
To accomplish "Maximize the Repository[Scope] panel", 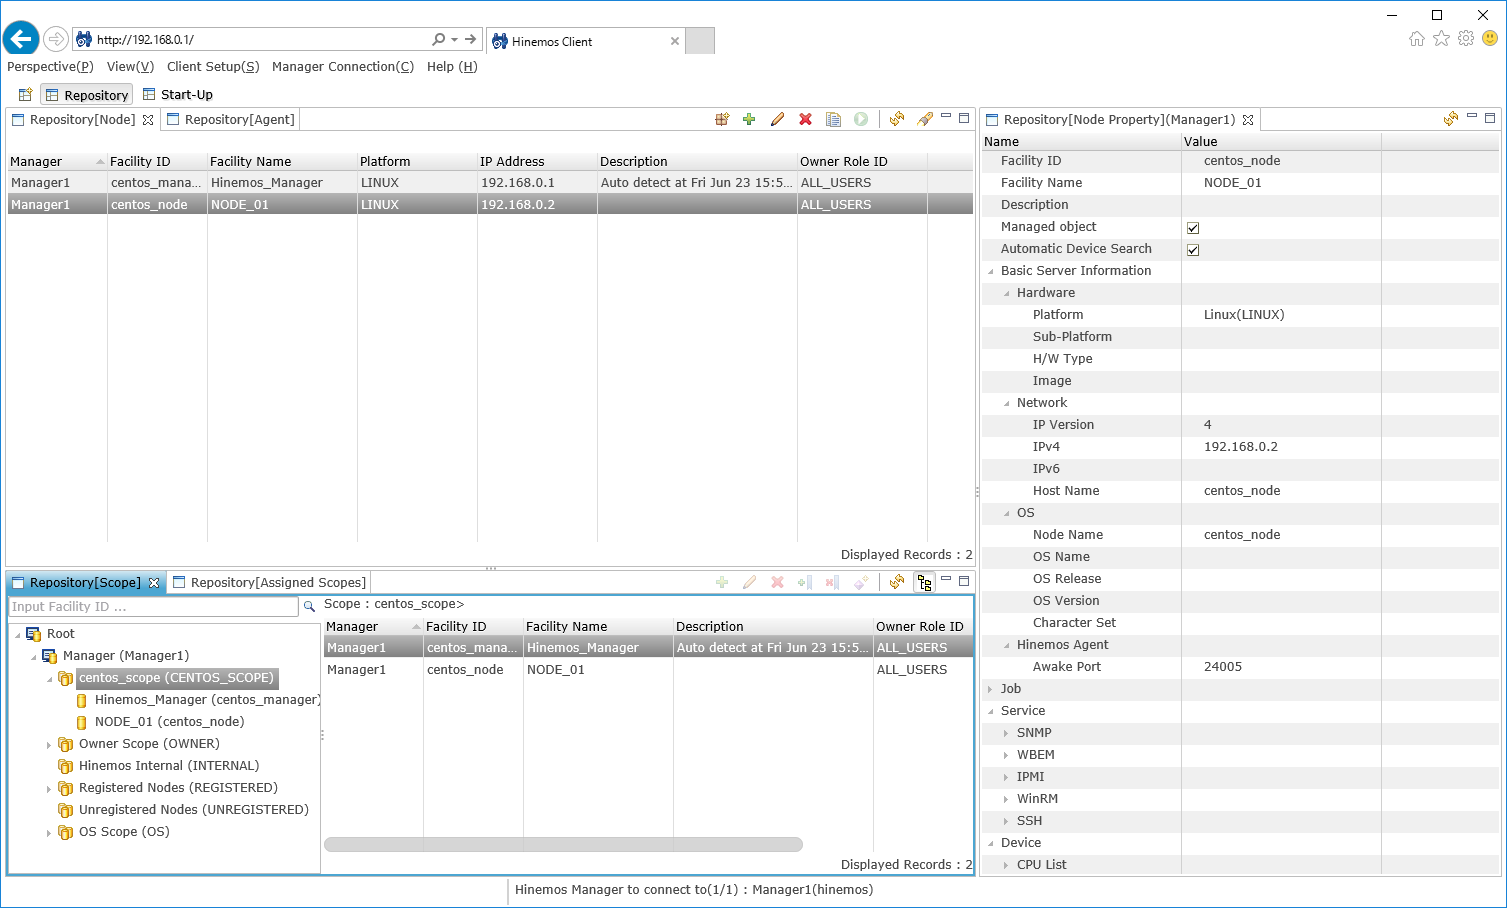I will coord(964,580).
